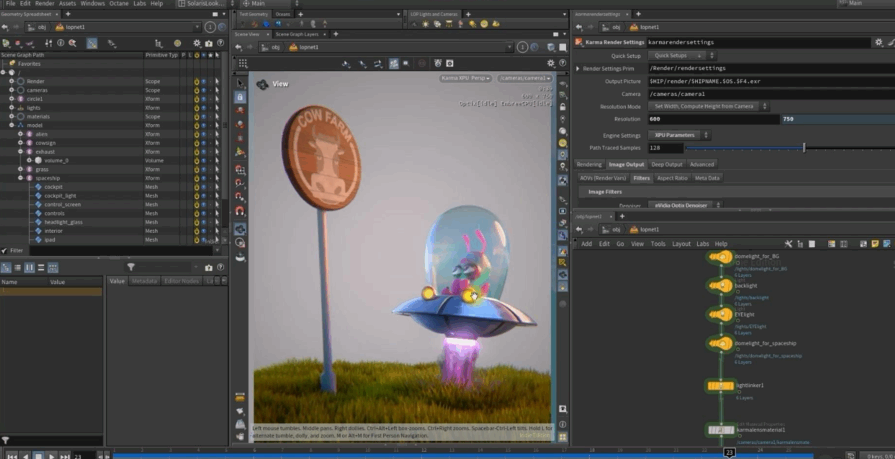Click the backlight node icon
Image resolution: width=895 pixels, height=459 pixels.
[722, 286]
